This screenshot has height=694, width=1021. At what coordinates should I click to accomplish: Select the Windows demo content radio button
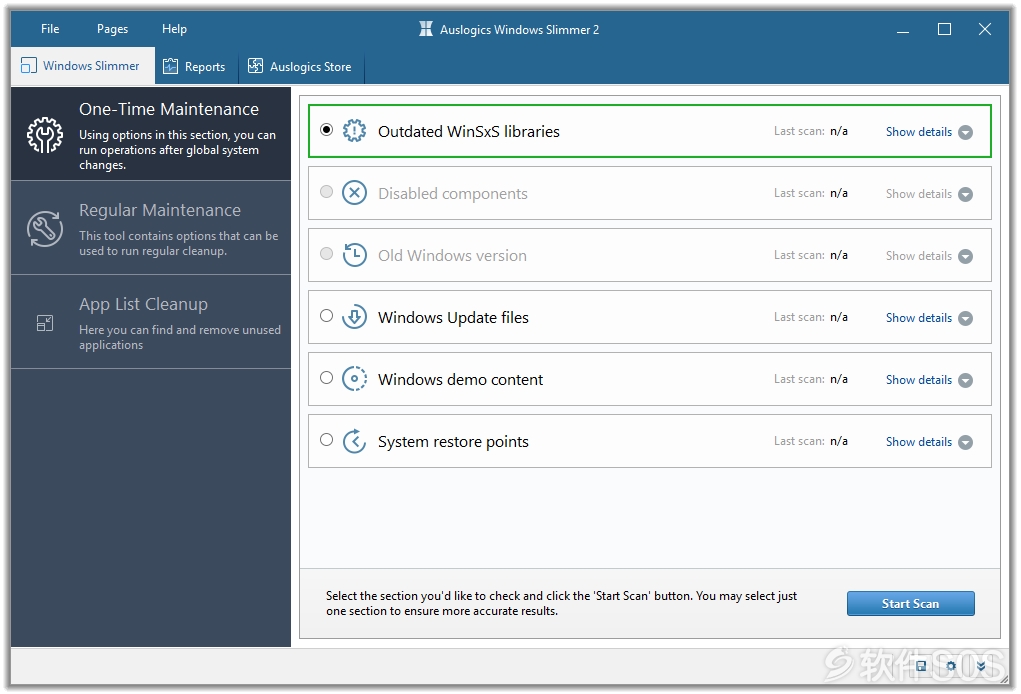[x=326, y=378]
